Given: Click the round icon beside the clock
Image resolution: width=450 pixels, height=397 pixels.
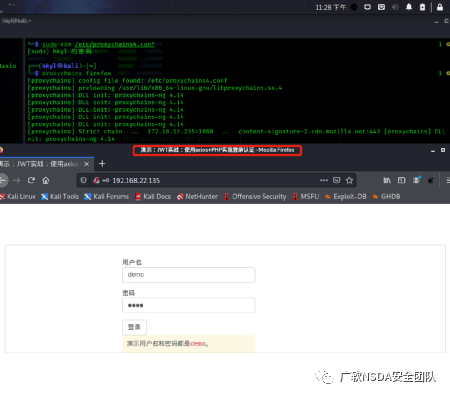Looking at the screenshot, I should 354,7.
